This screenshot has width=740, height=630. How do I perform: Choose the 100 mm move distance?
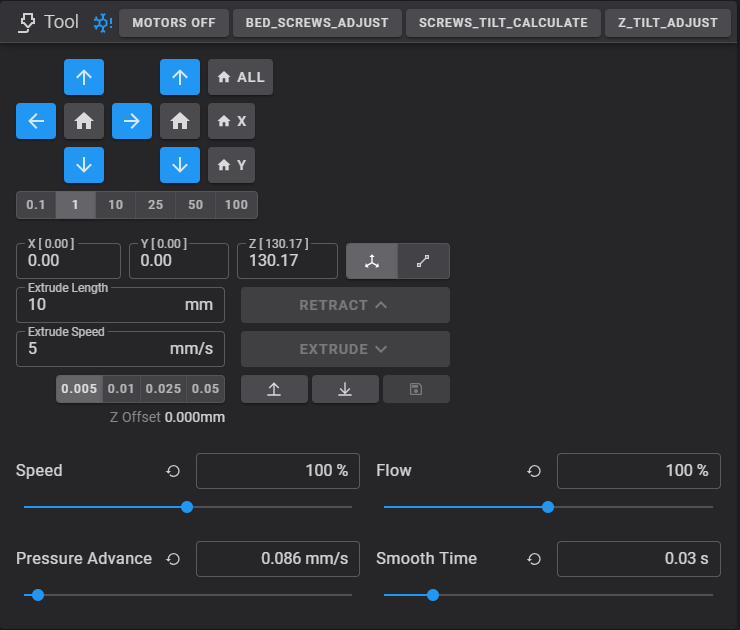tap(237, 205)
